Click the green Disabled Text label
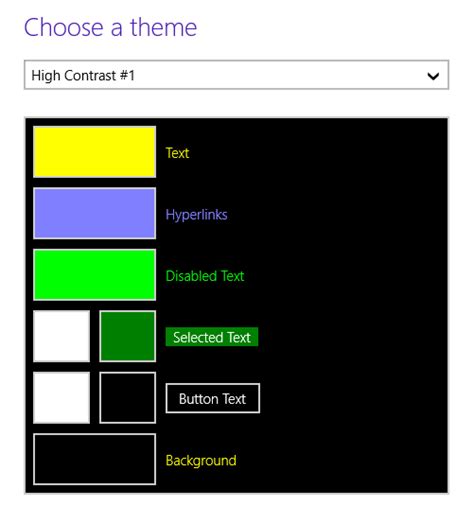 (205, 276)
